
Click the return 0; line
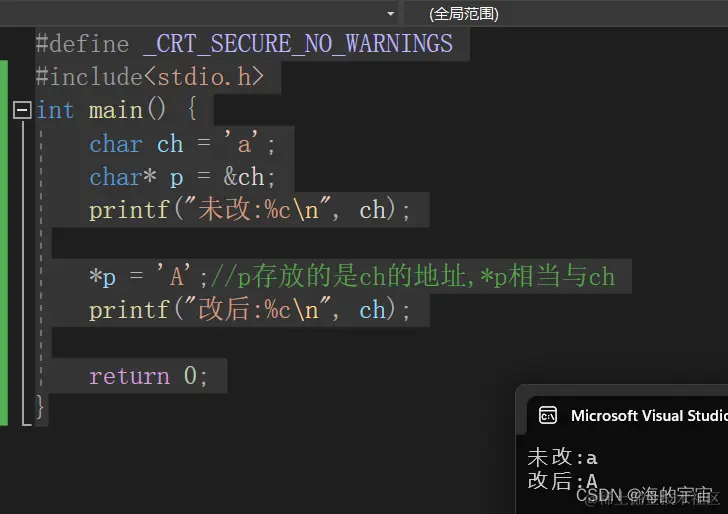click(148, 376)
